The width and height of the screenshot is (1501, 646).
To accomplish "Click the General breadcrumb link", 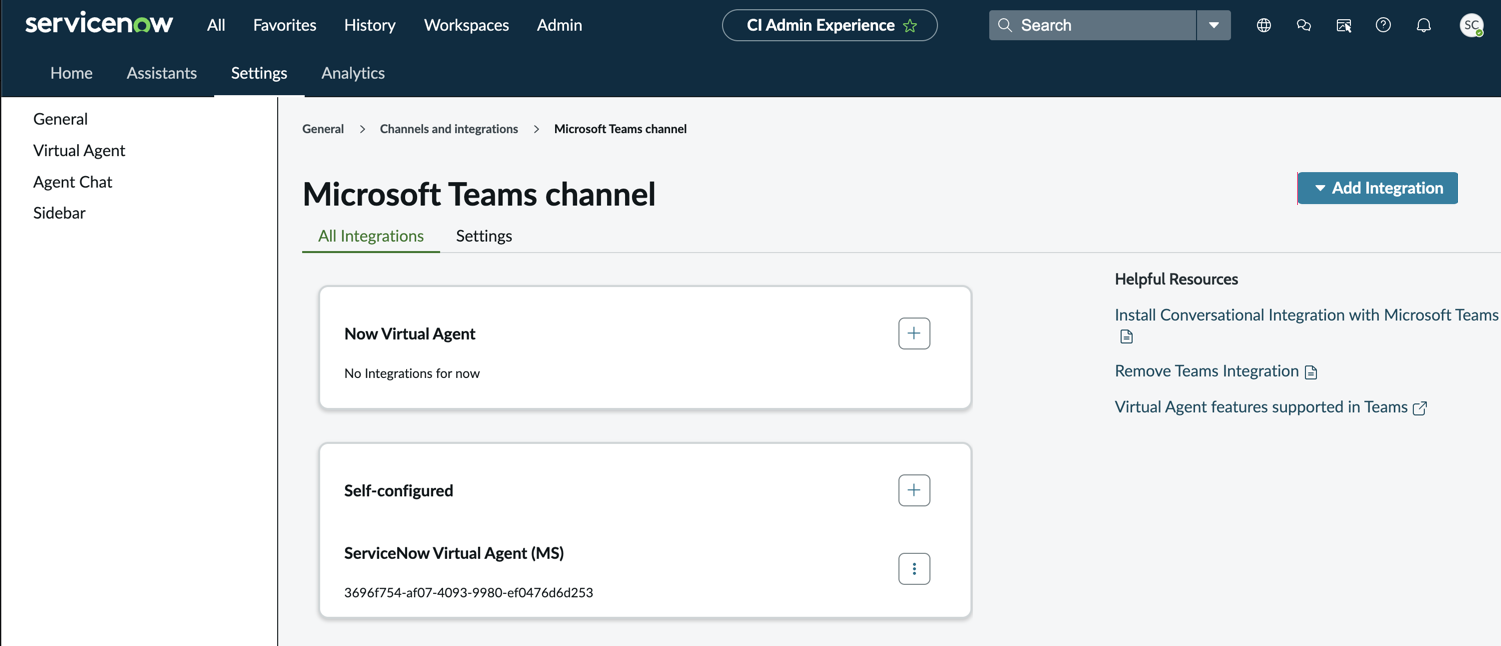I will click(x=323, y=129).
